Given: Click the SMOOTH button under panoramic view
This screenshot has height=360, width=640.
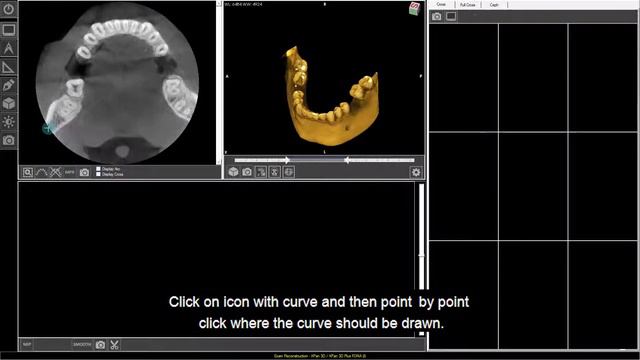Looking at the screenshot, I should click(x=82, y=344).
